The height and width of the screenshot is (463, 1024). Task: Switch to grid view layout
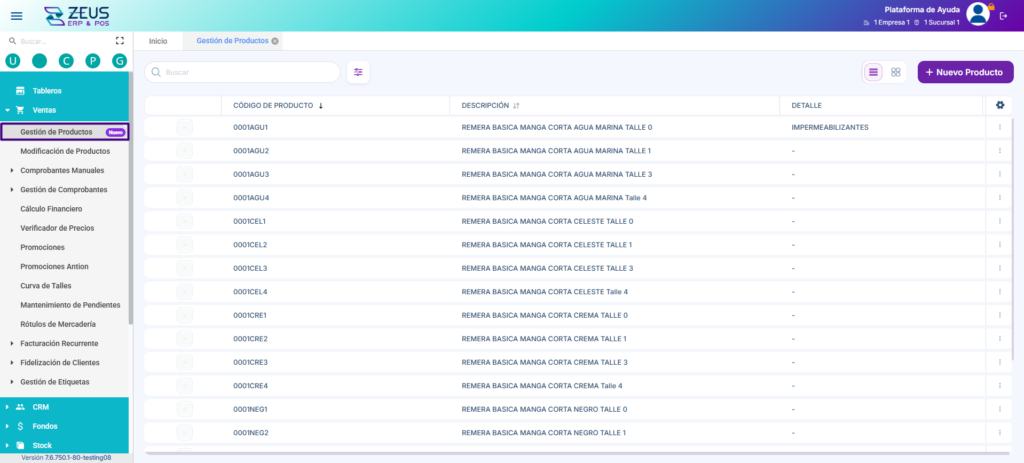tap(895, 72)
